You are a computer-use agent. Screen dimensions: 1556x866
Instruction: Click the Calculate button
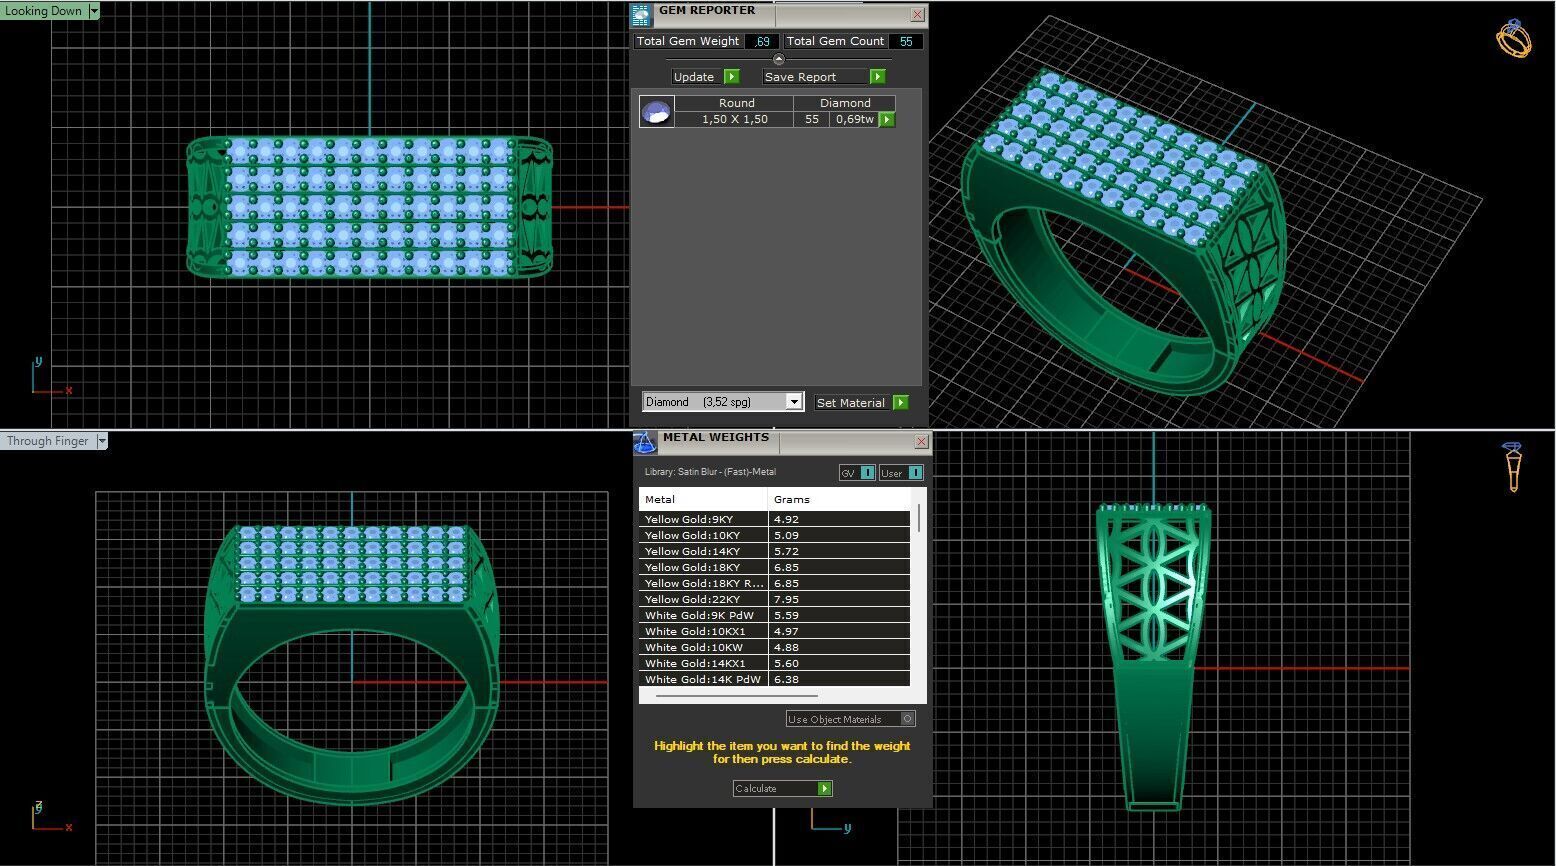[782, 788]
